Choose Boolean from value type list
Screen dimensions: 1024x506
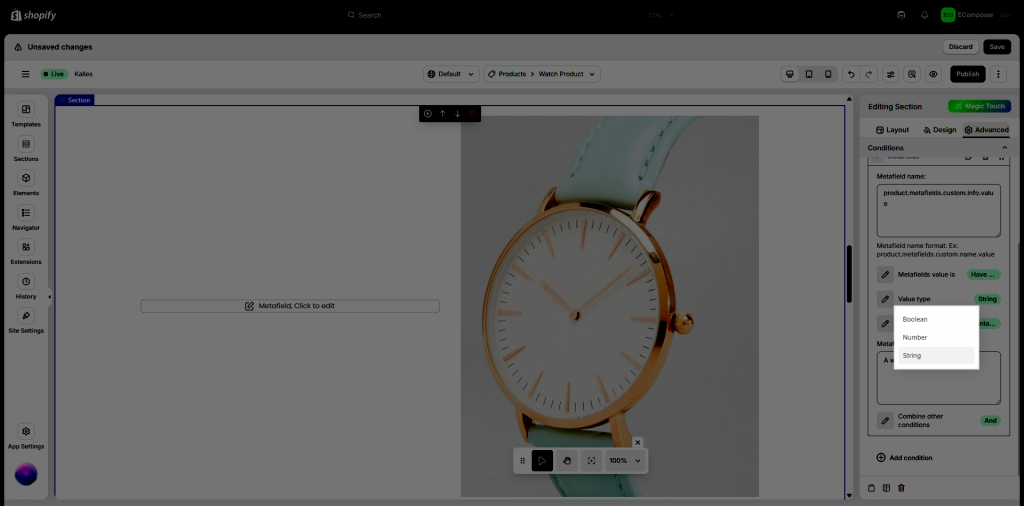(x=915, y=319)
